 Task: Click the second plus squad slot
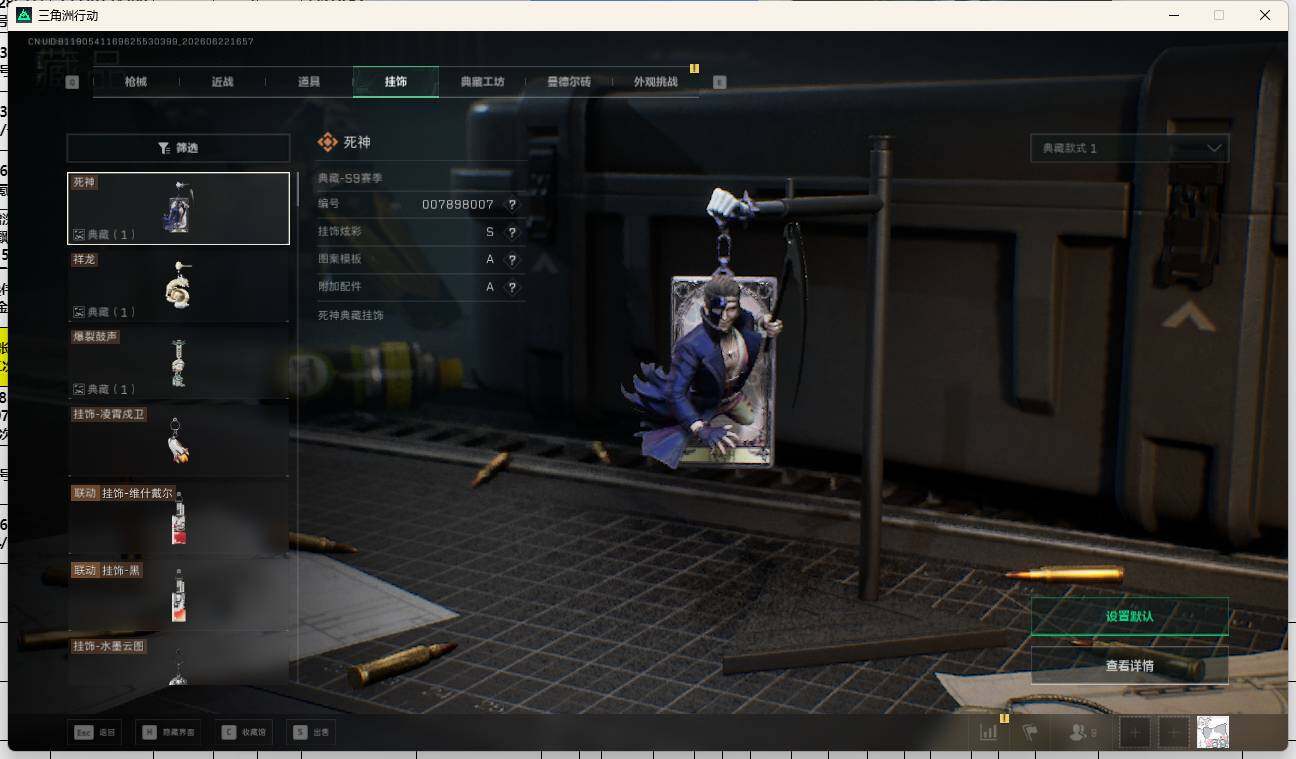pos(1173,732)
